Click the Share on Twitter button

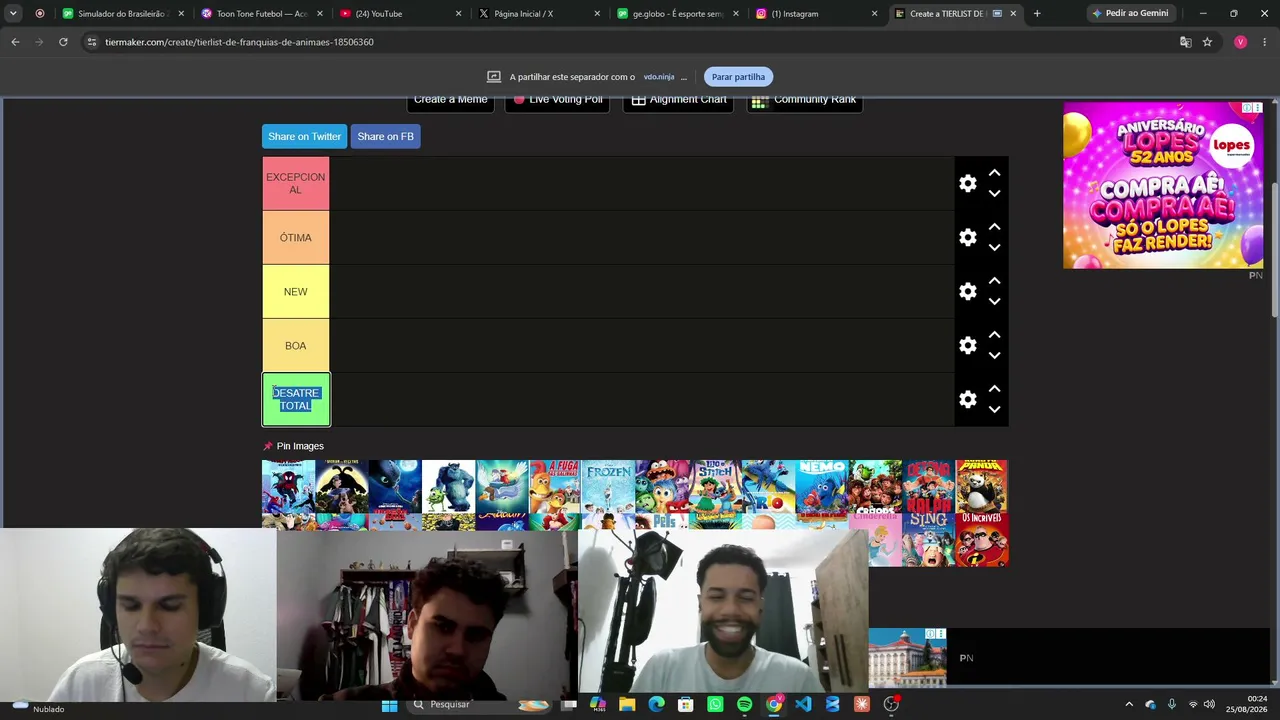tap(304, 136)
